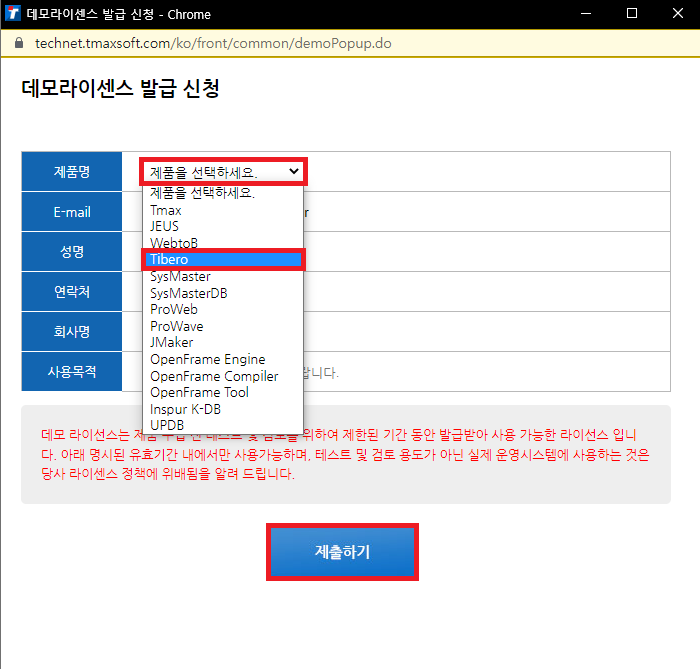Click the 사용목적 row label
Screen dimensions: 700x669
point(72,371)
